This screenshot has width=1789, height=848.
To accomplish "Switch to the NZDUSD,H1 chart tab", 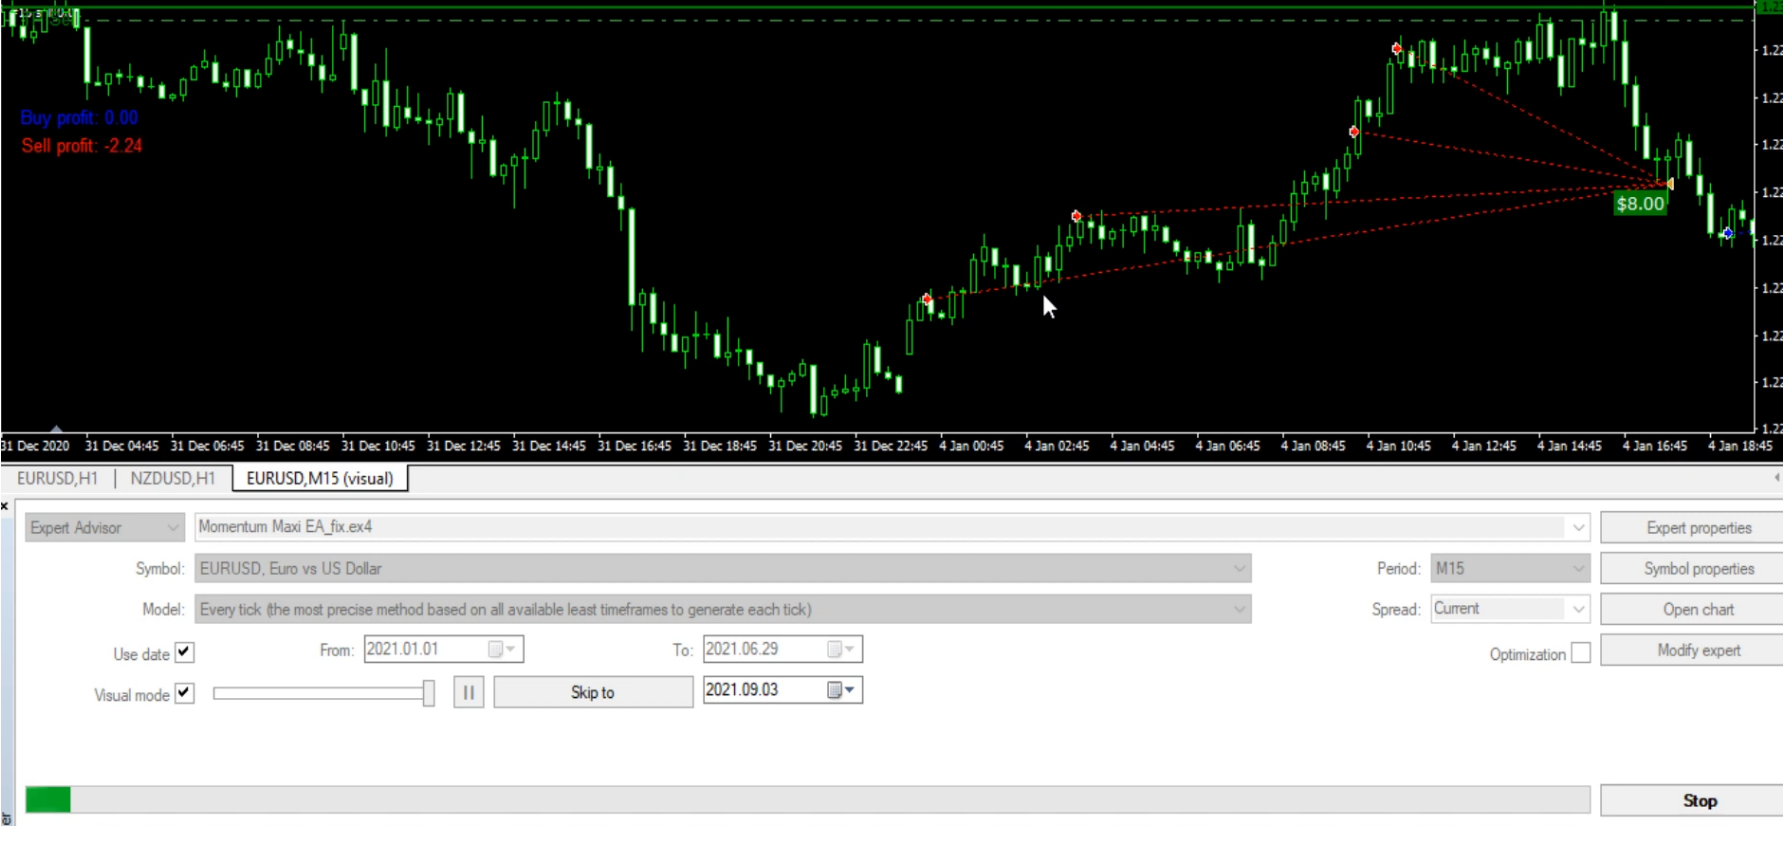I will [x=172, y=479].
